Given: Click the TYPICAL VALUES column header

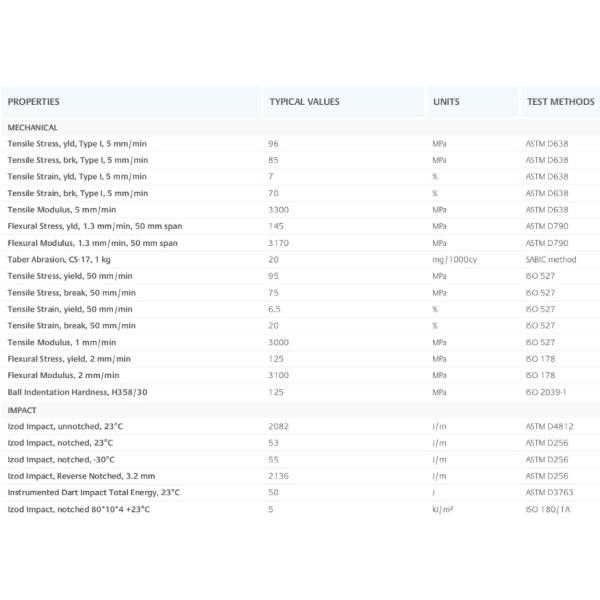Looking at the screenshot, I should 304,102.
